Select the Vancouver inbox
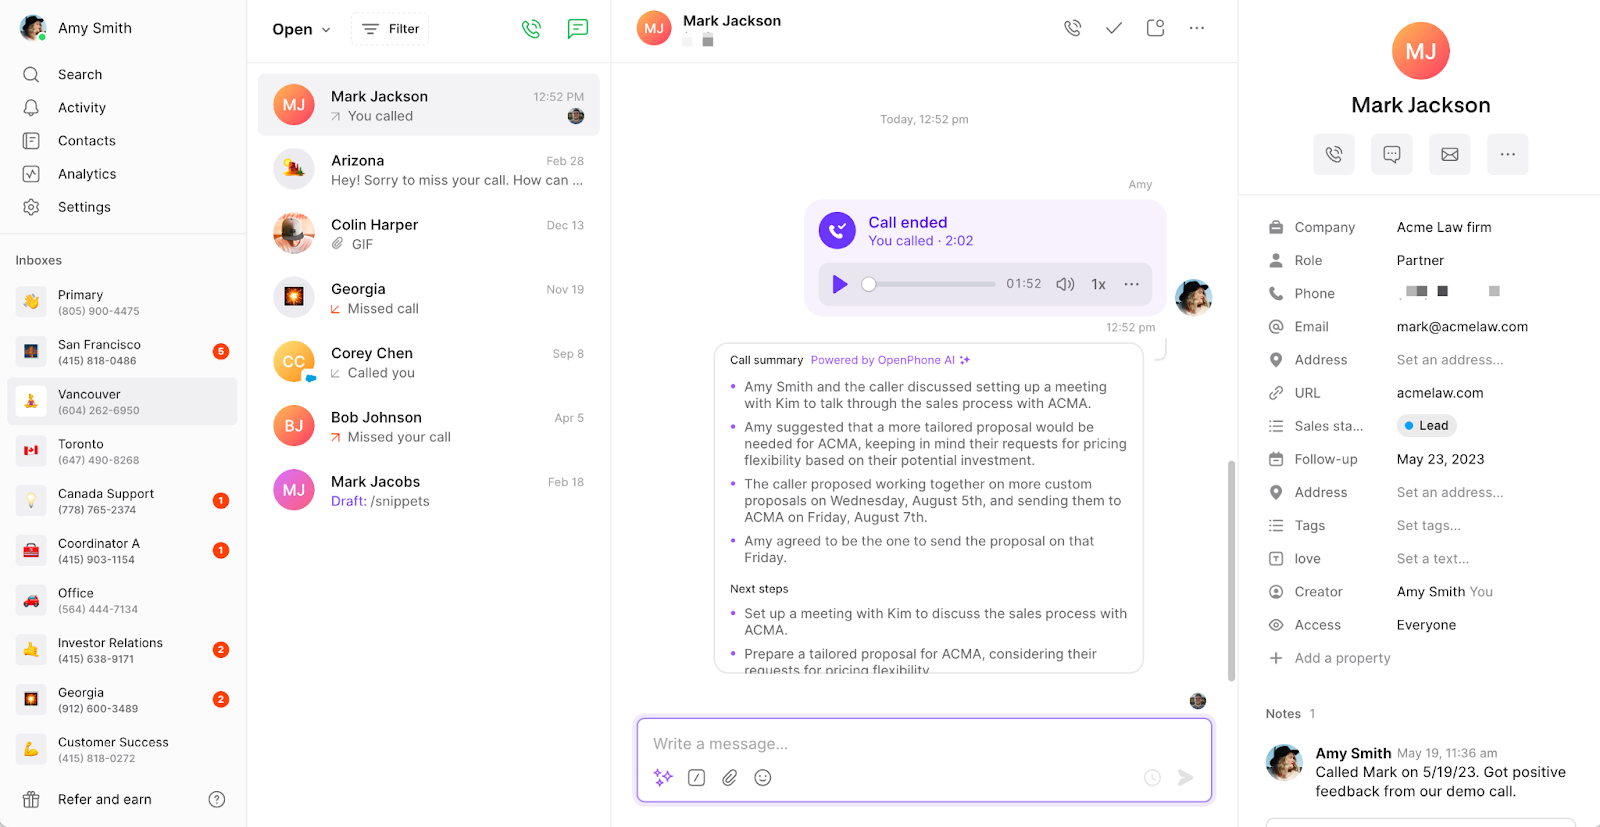This screenshot has height=827, width=1600. pos(122,402)
